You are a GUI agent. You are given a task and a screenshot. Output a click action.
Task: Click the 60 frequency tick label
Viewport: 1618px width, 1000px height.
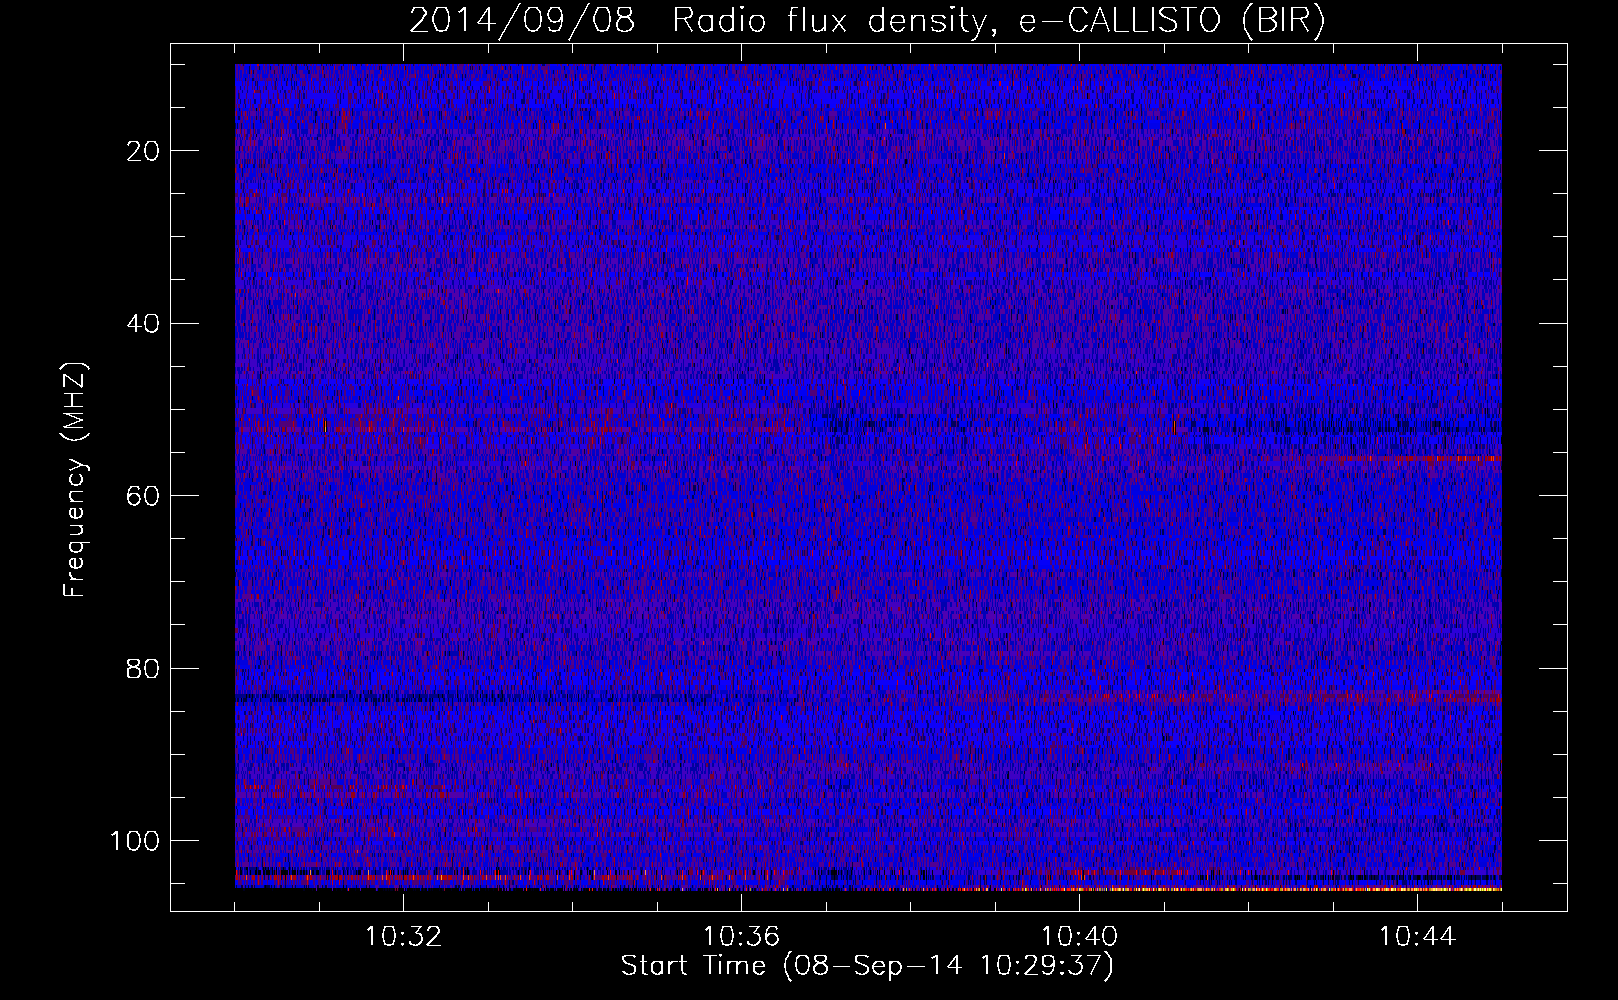(144, 496)
